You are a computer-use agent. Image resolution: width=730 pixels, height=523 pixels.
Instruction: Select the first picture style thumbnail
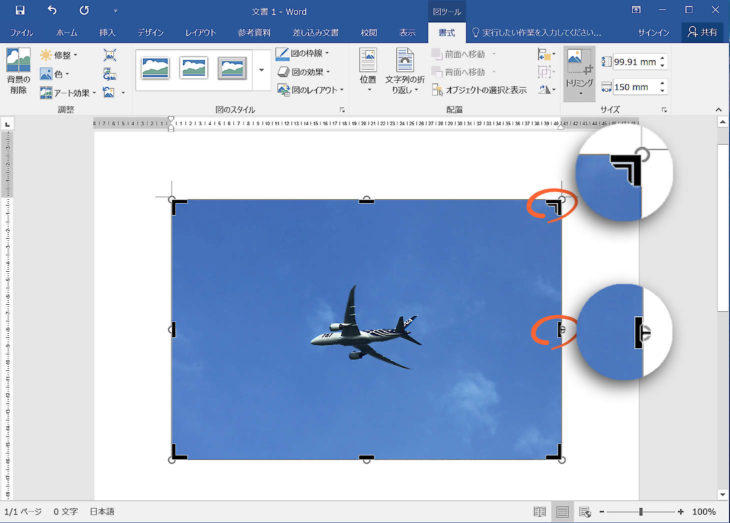pyautogui.click(x=155, y=69)
